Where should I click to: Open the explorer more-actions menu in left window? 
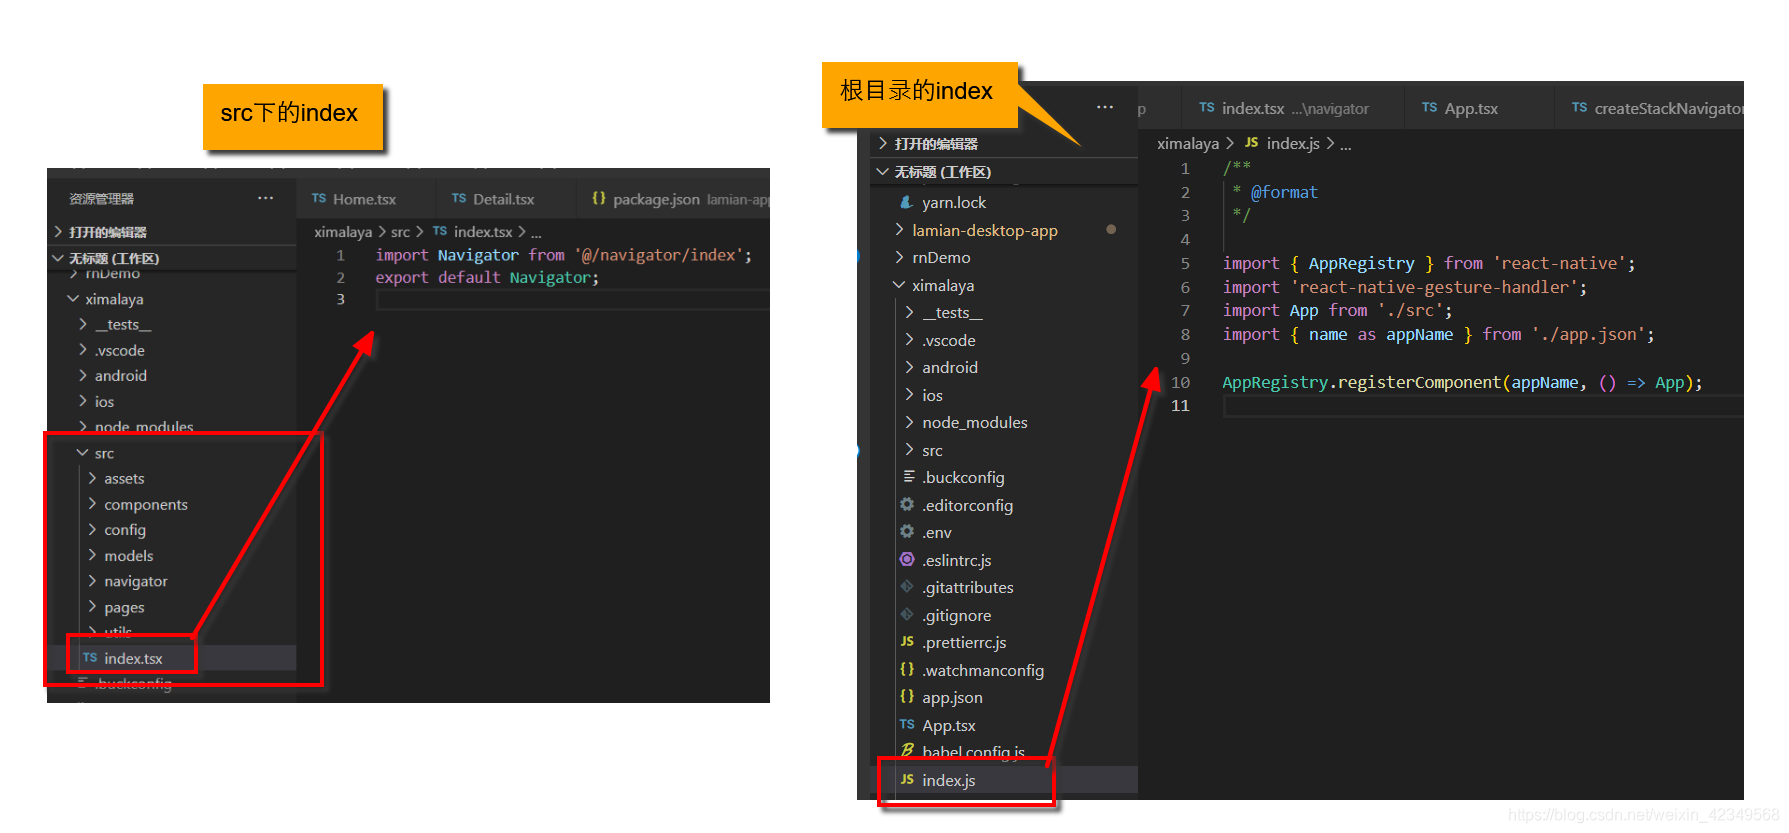265,198
